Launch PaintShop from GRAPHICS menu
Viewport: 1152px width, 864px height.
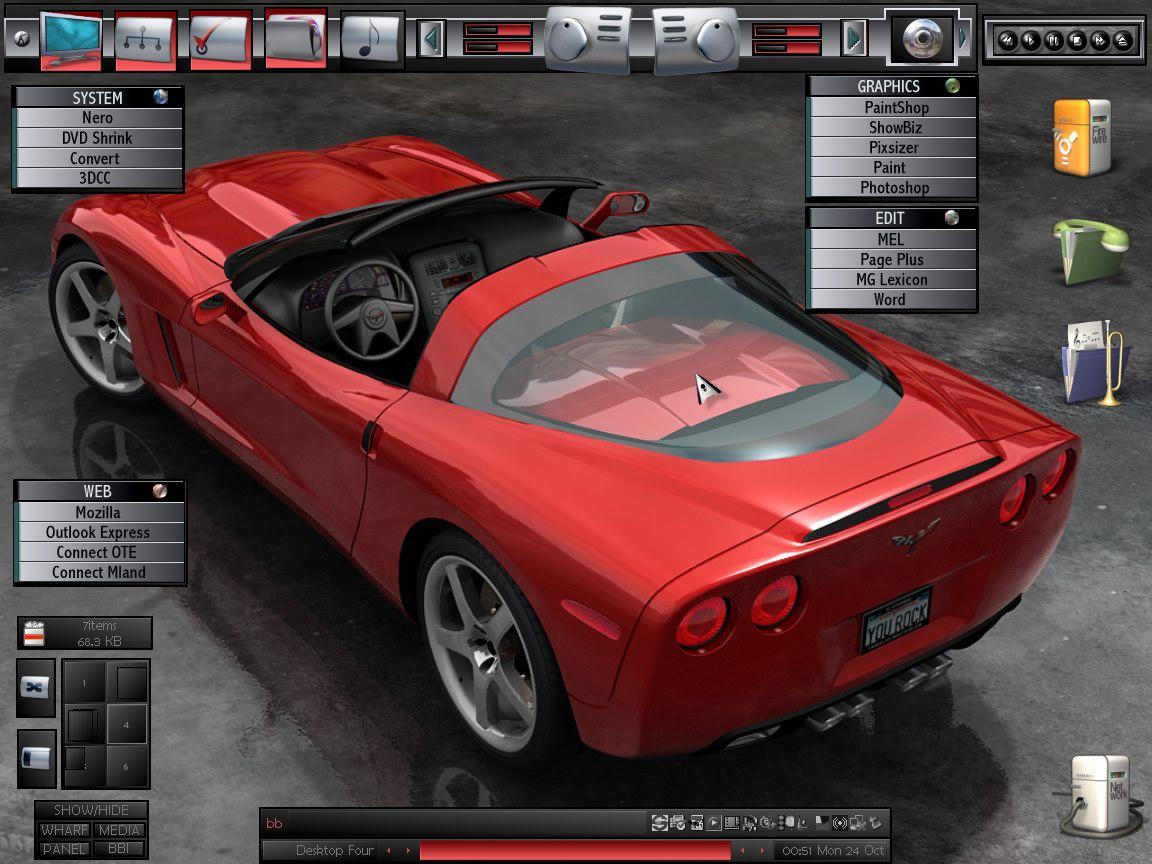pos(893,107)
